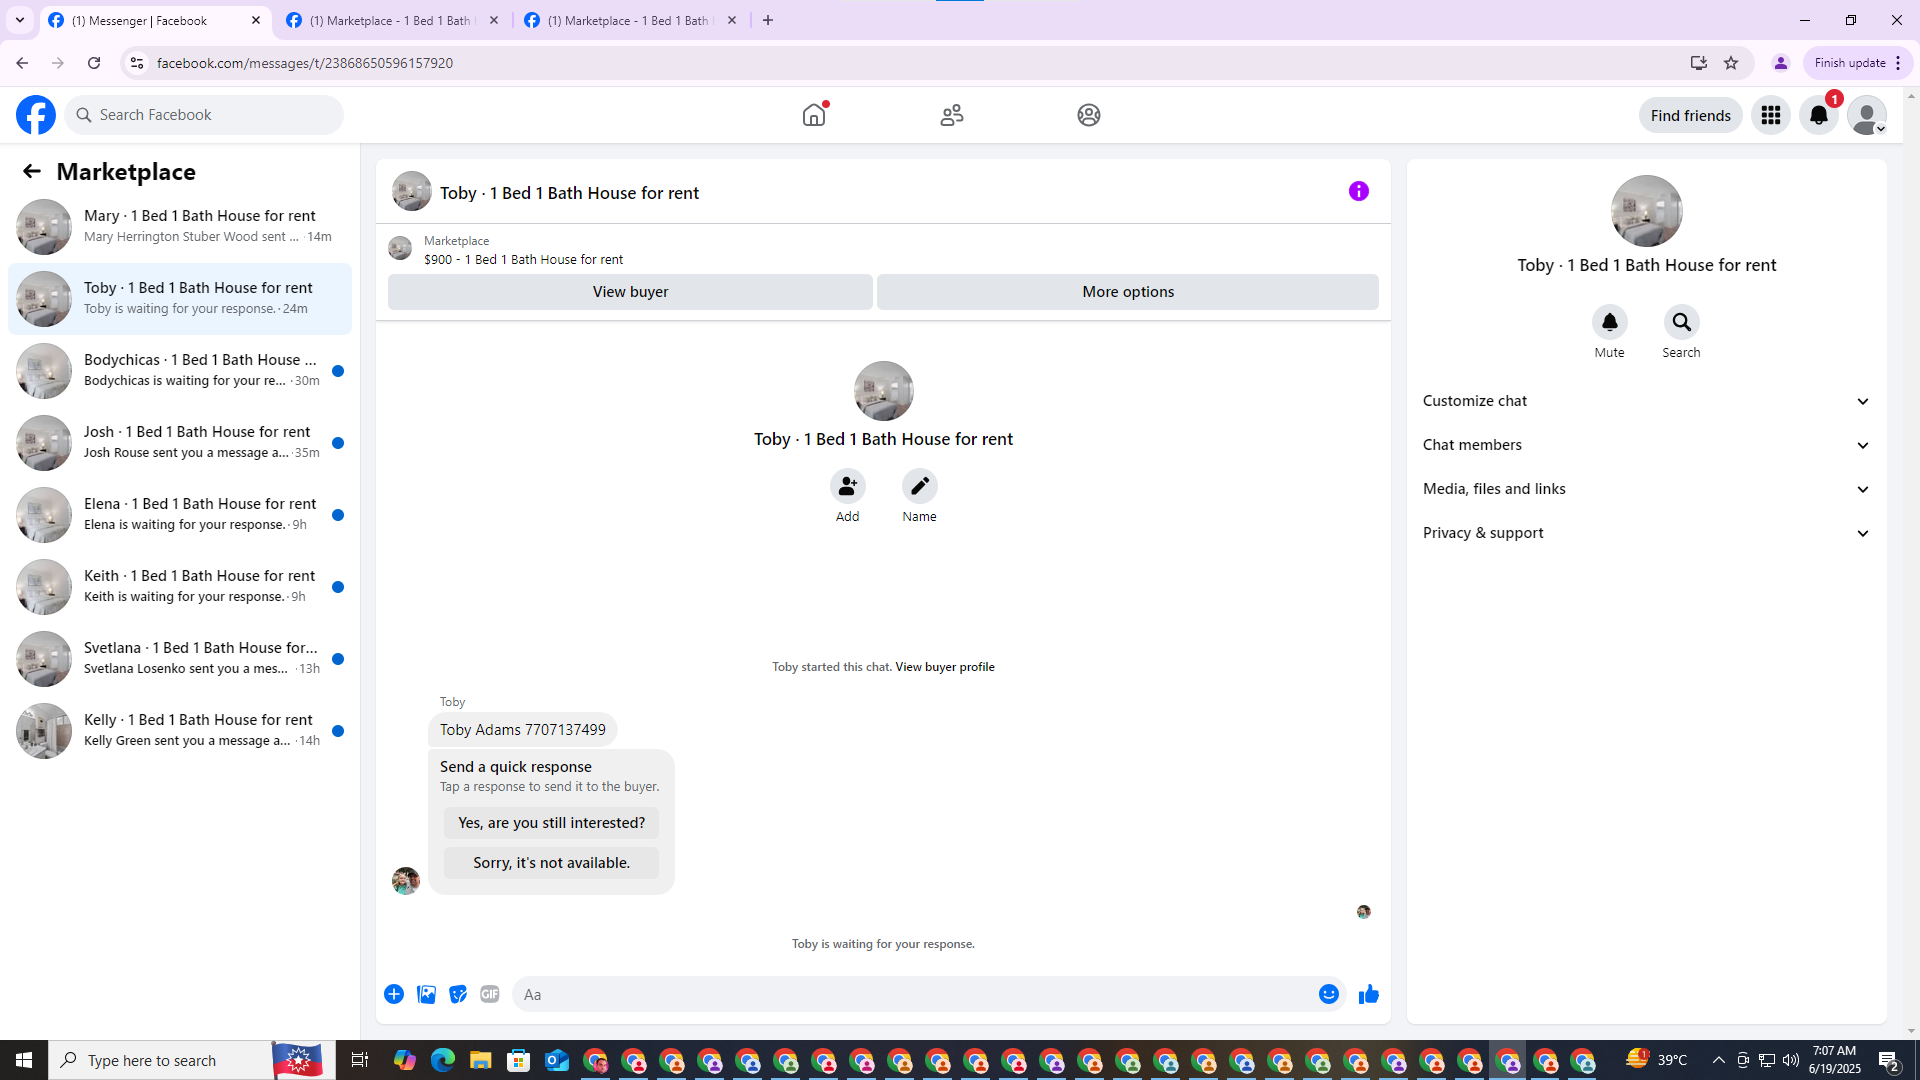Screen dimensions: 1920x1080
Task: Open the Marketplace listing thumbnail in header
Action: coord(400,248)
